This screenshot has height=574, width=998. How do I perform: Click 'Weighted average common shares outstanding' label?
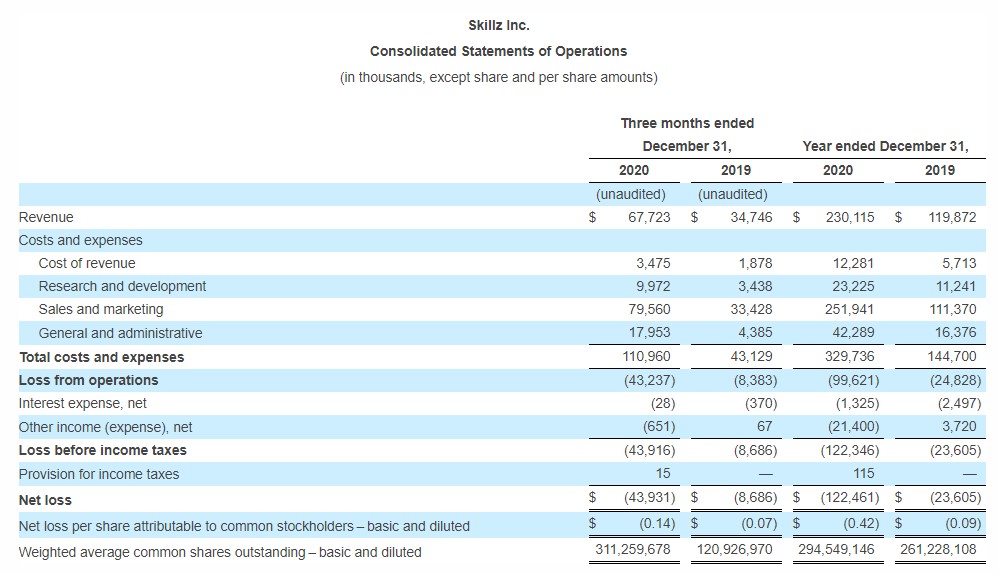tap(220, 552)
